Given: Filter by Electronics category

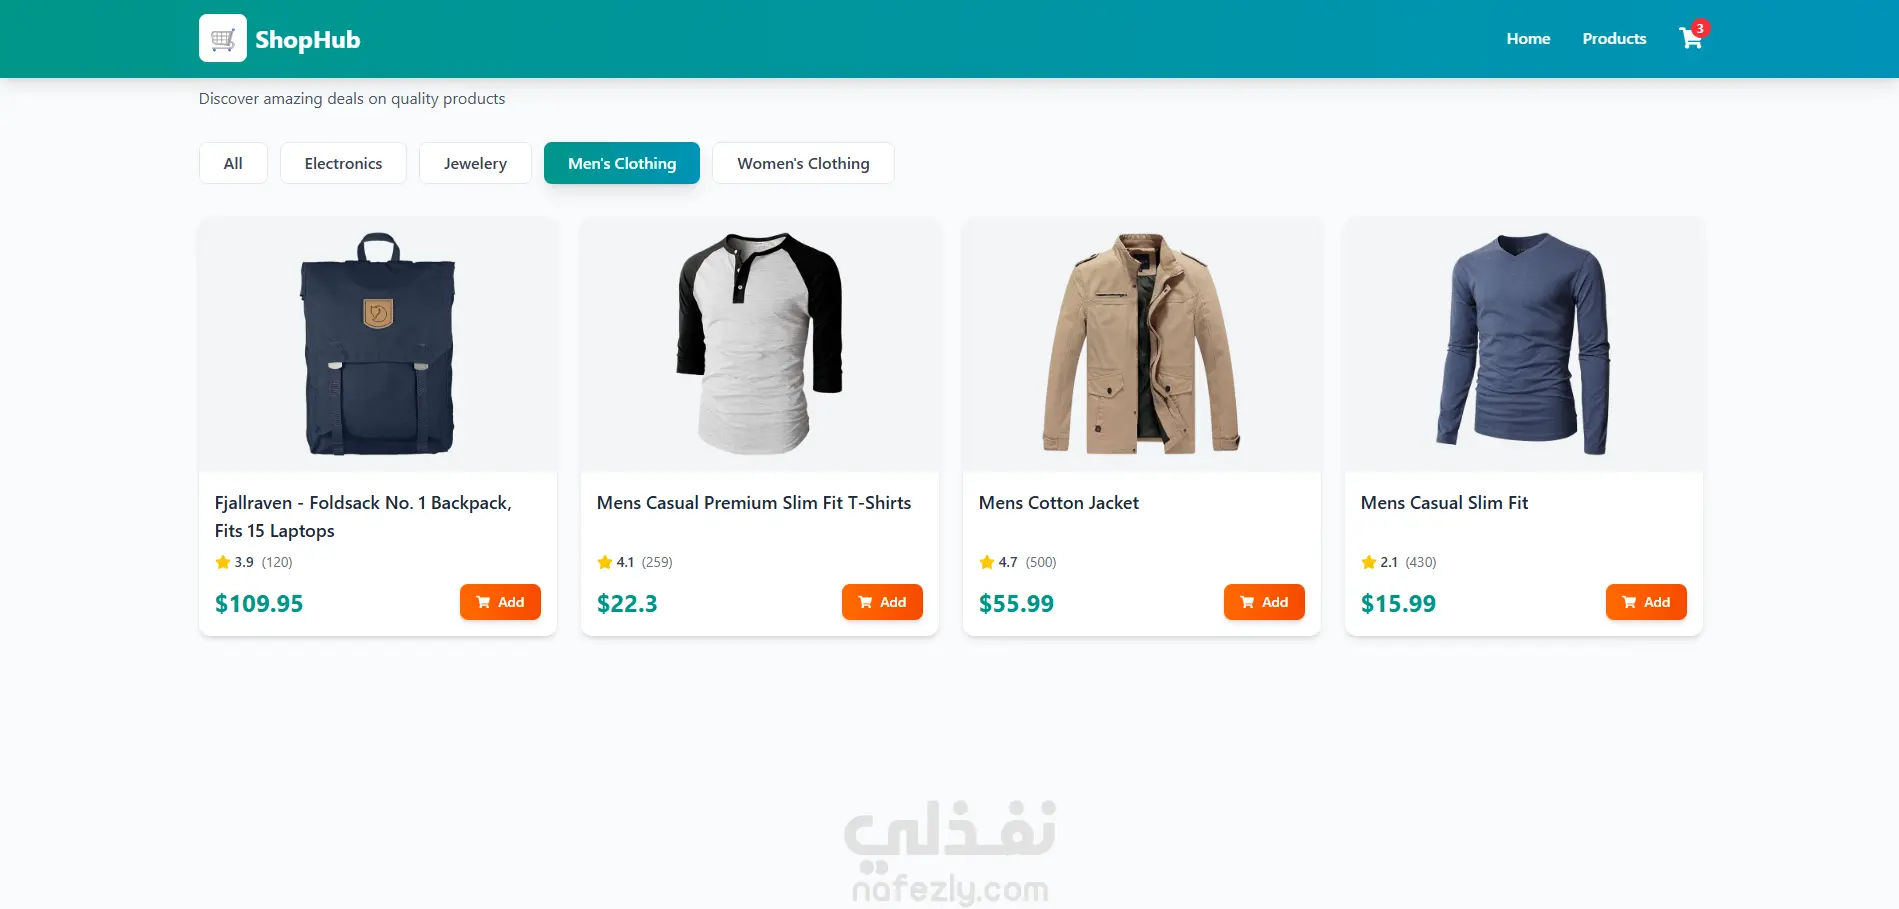Looking at the screenshot, I should 343,163.
